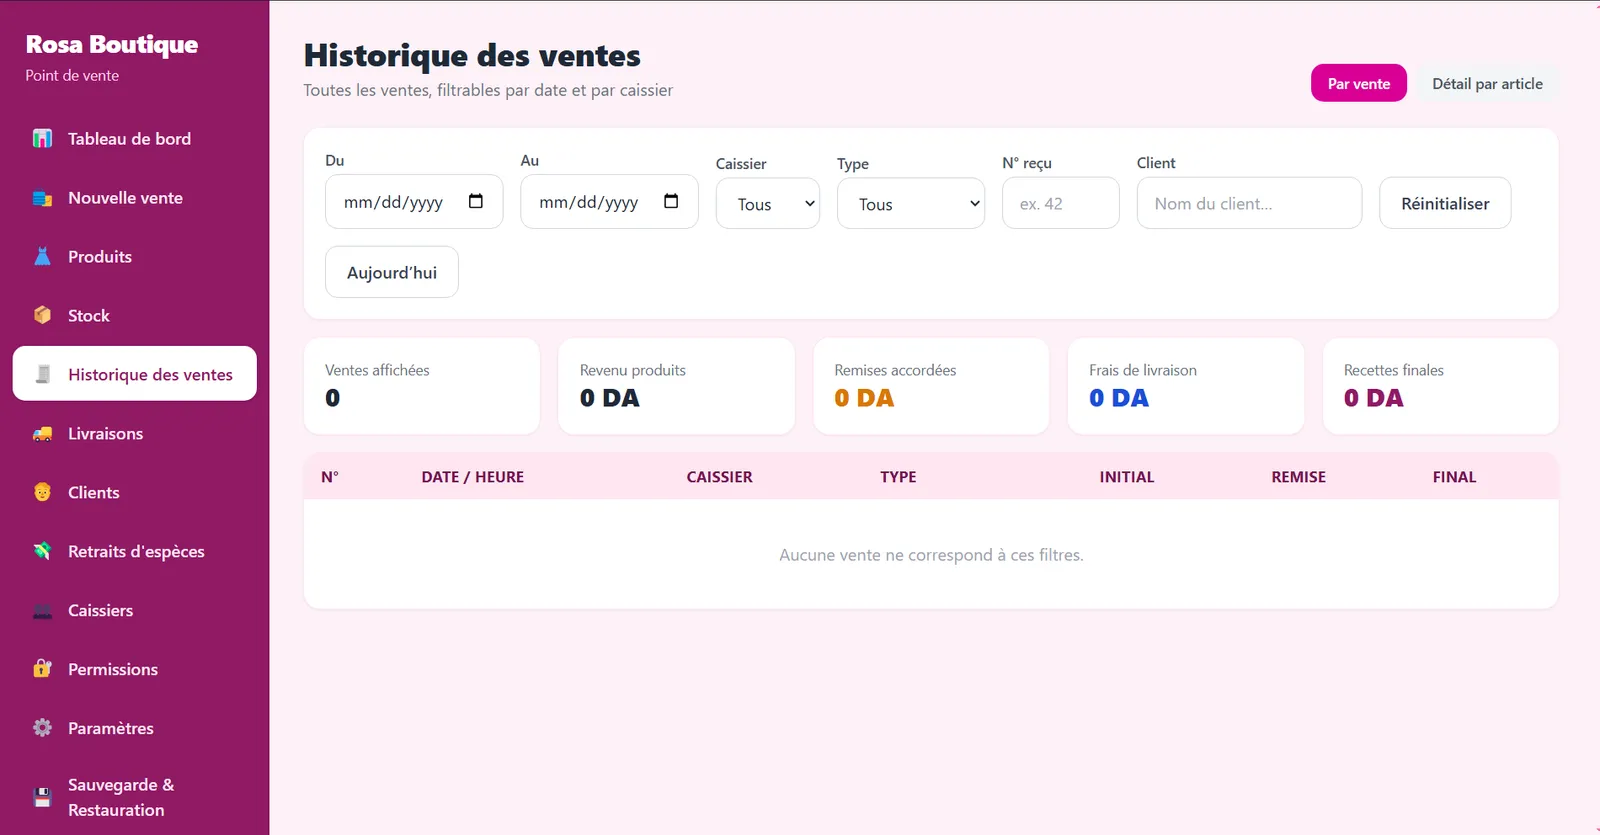Click the FINAL column header

(1454, 477)
